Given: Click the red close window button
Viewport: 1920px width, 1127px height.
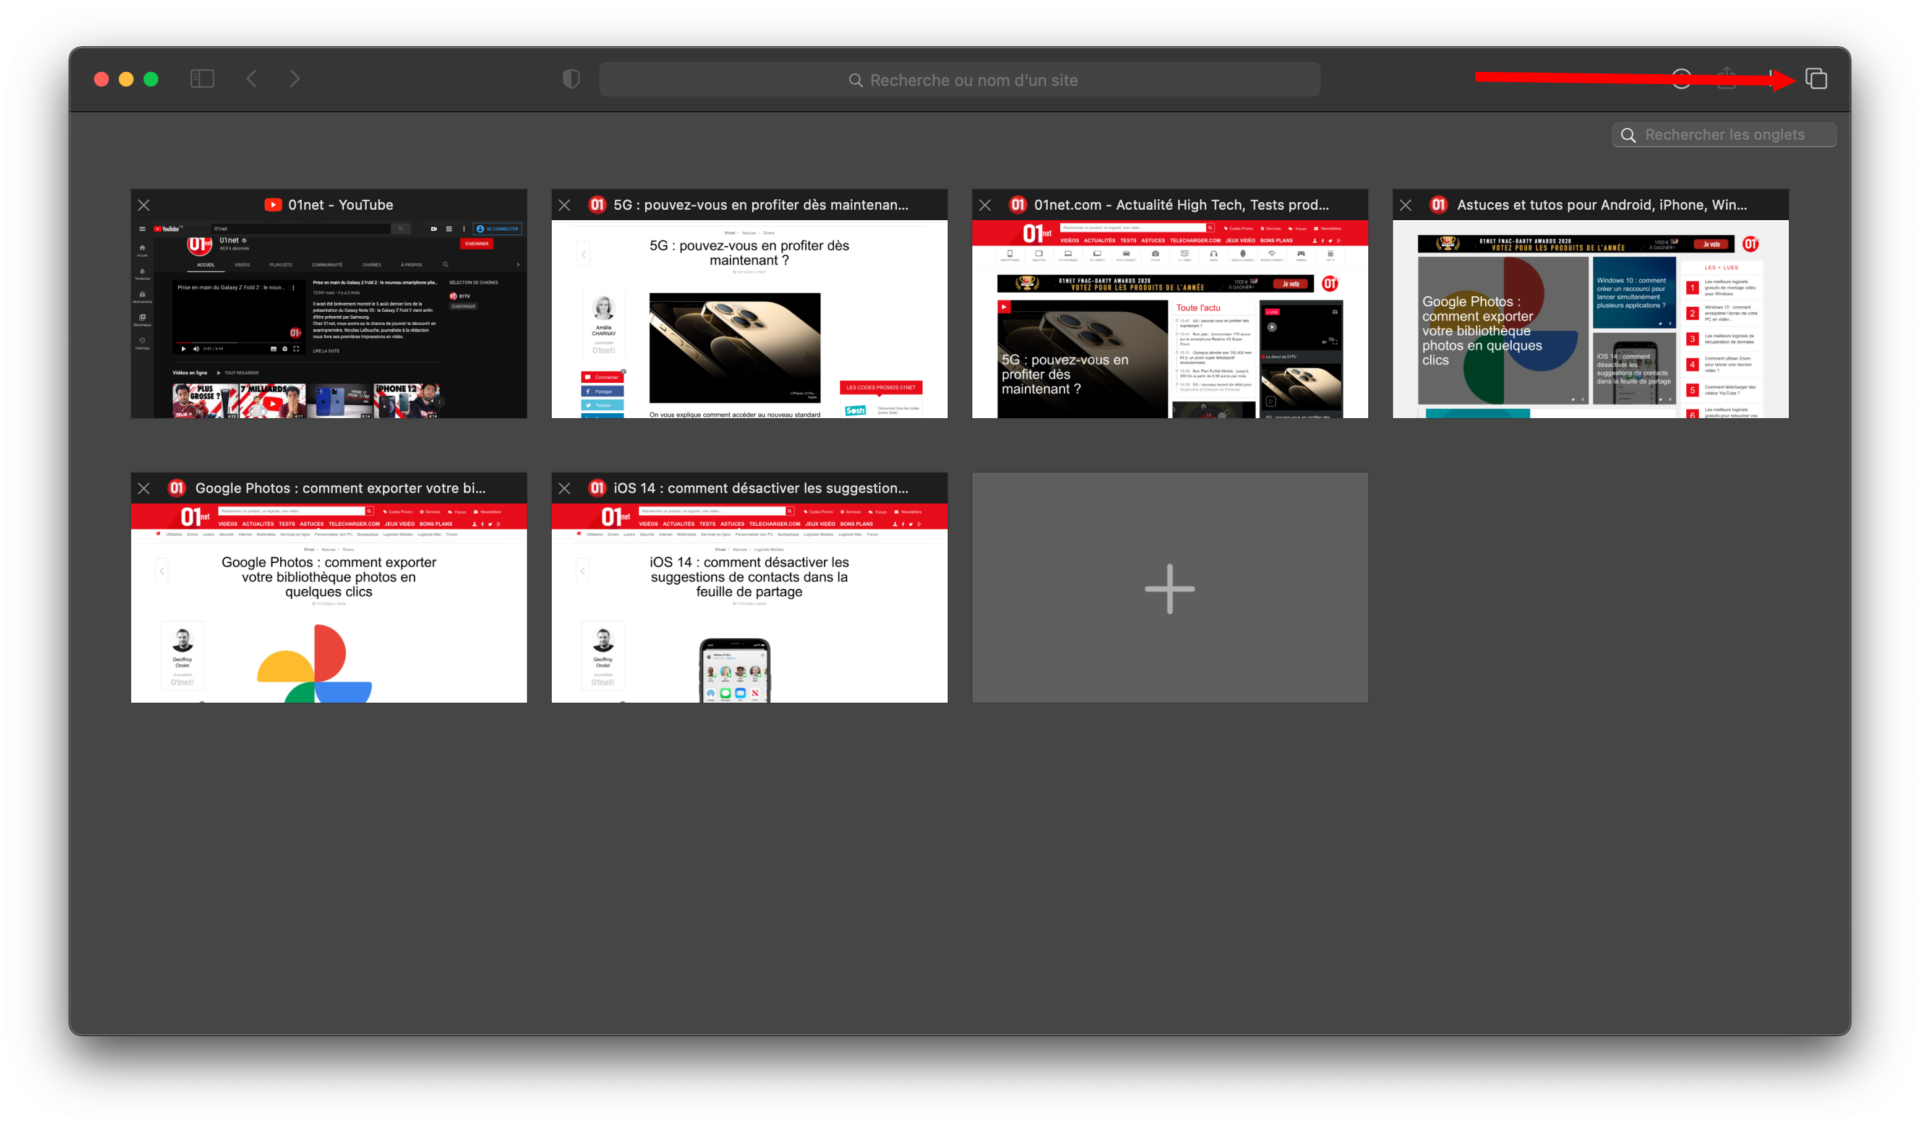Looking at the screenshot, I should point(101,79).
